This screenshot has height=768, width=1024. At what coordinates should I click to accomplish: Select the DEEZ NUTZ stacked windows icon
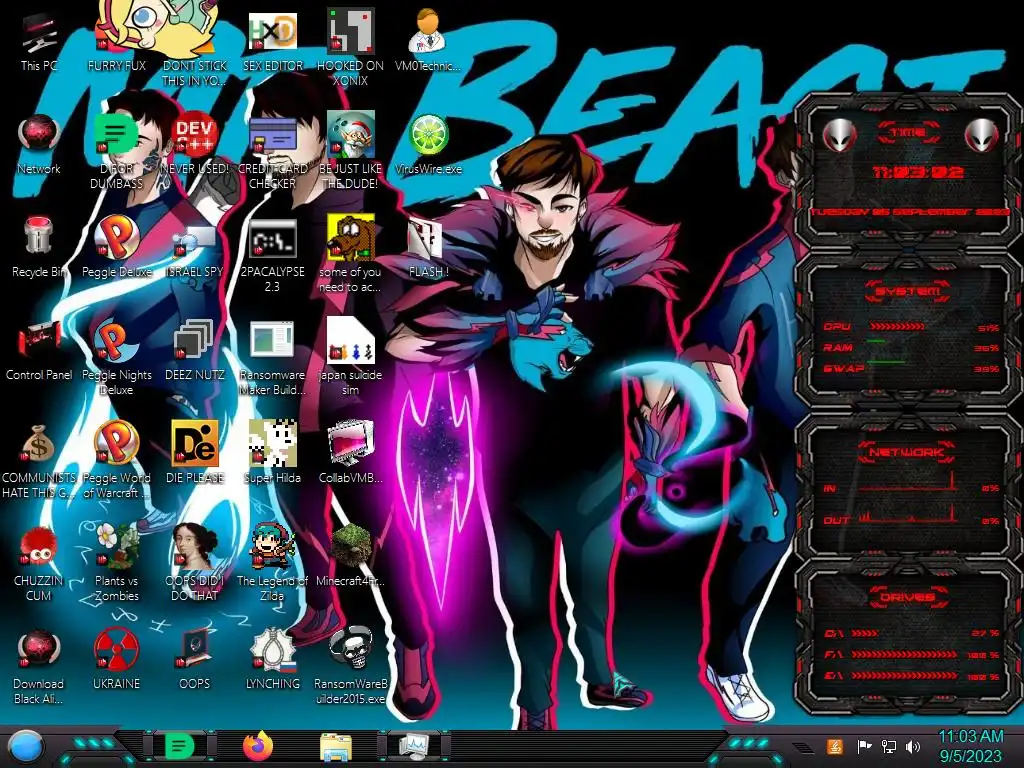[195, 350]
